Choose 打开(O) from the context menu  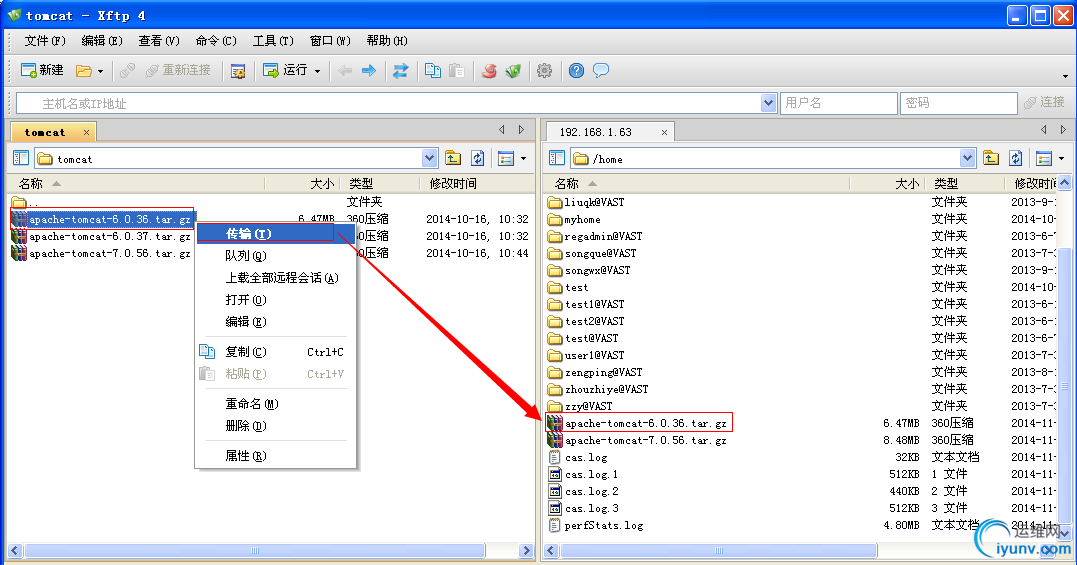[x=275, y=299]
